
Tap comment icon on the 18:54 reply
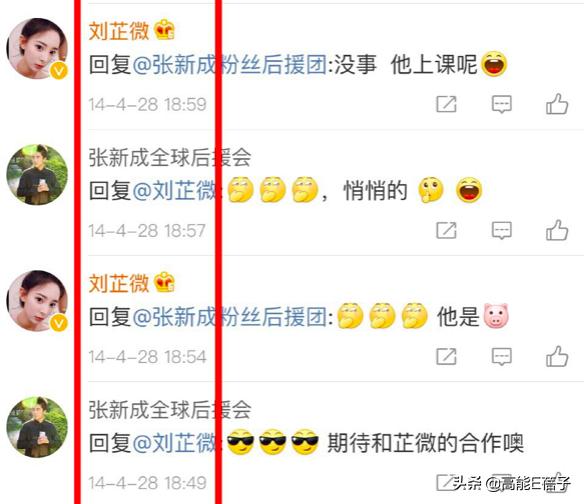point(502,356)
